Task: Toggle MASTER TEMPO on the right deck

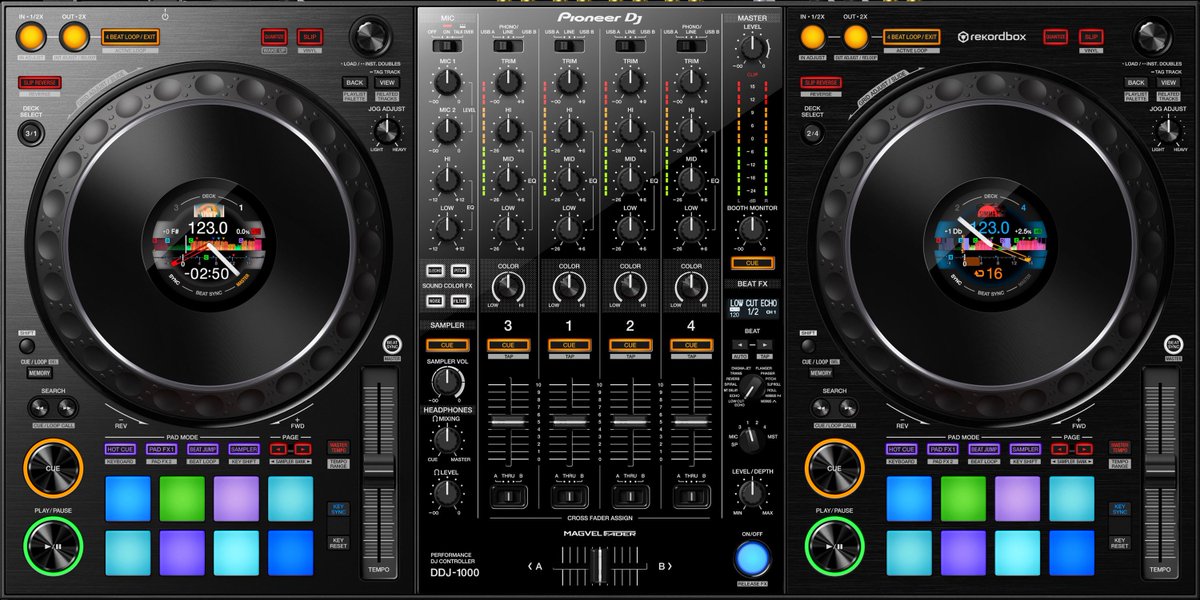Action: tap(1120, 447)
